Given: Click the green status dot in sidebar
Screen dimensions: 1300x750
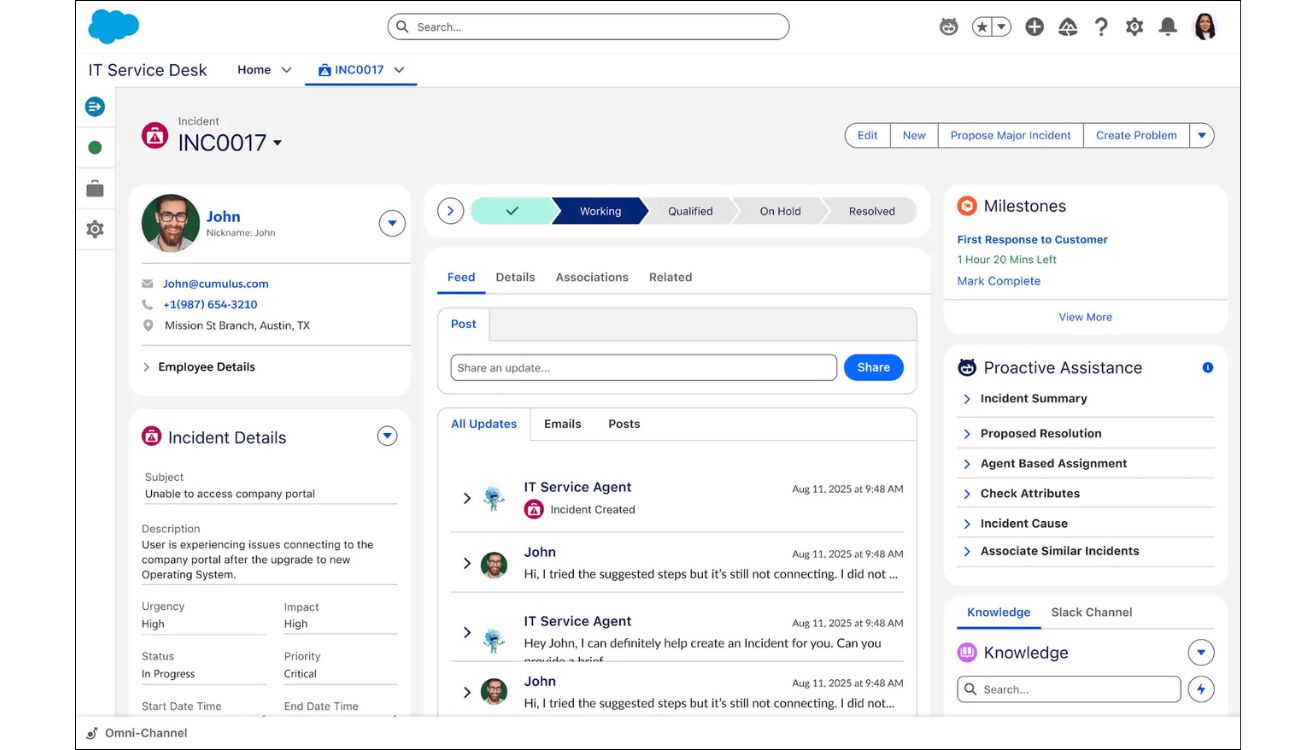Looking at the screenshot, I should click(95, 148).
